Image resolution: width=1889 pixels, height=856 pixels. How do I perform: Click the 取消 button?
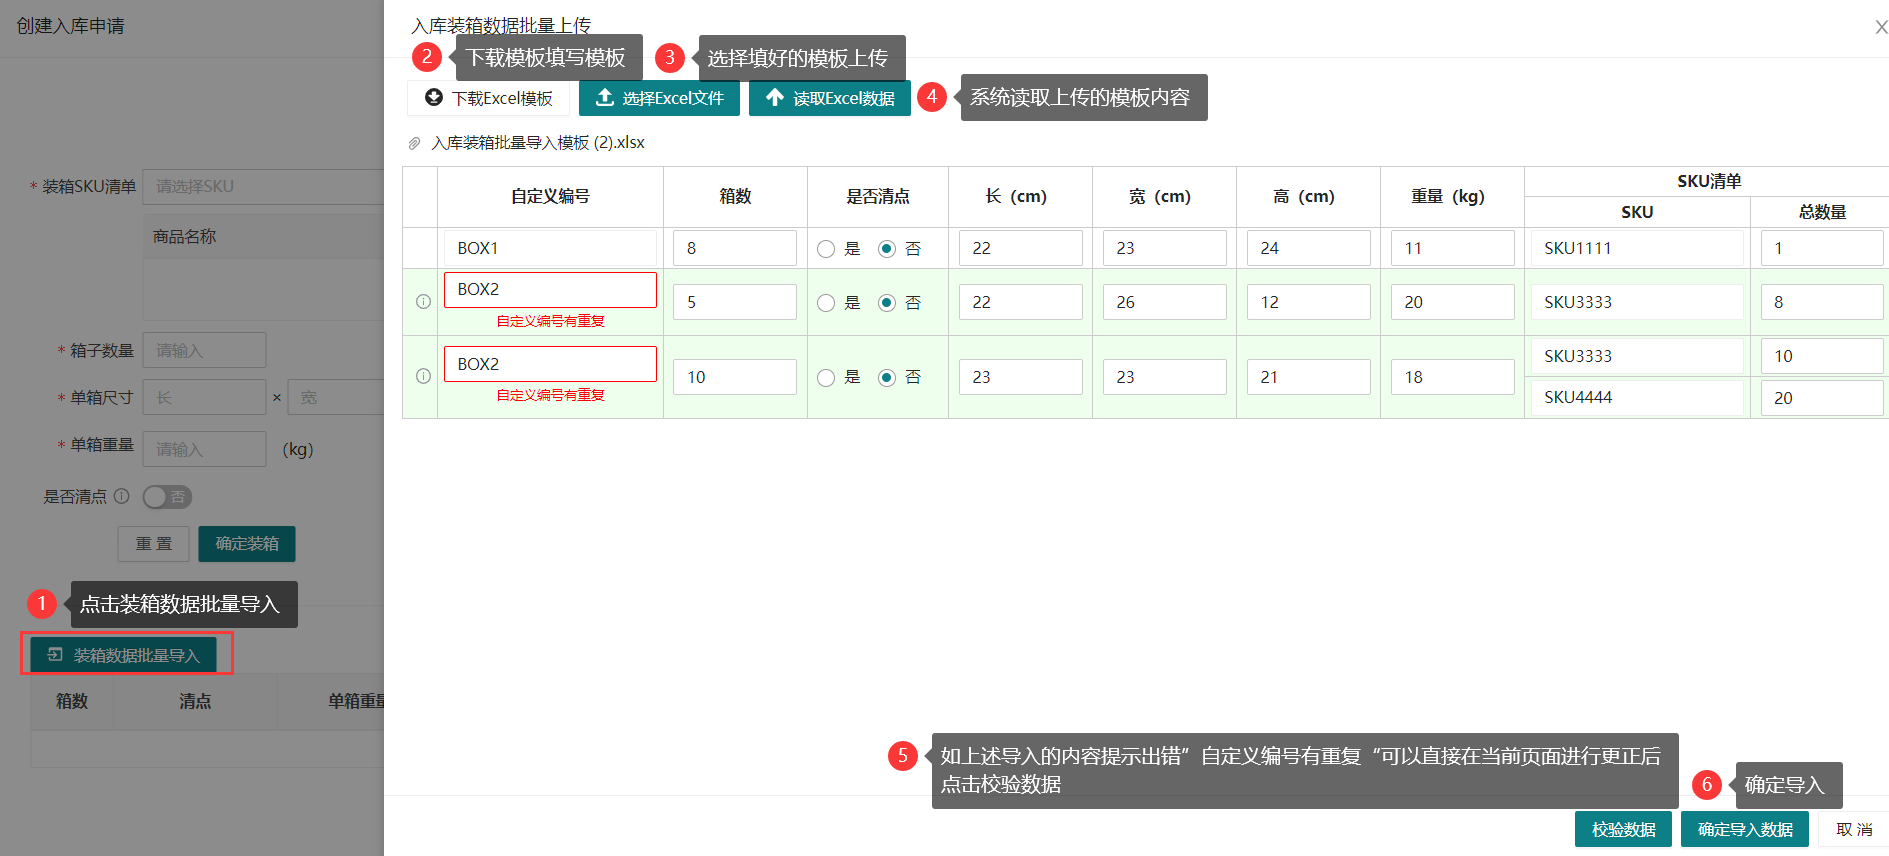tap(1853, 830)
